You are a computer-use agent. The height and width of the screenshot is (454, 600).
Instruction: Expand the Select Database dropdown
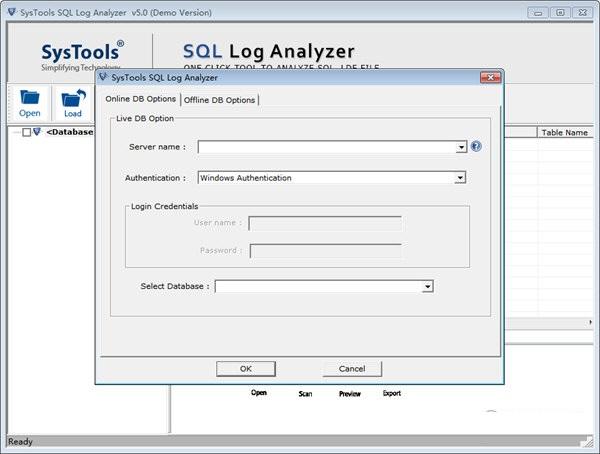[x=427, y=286]
